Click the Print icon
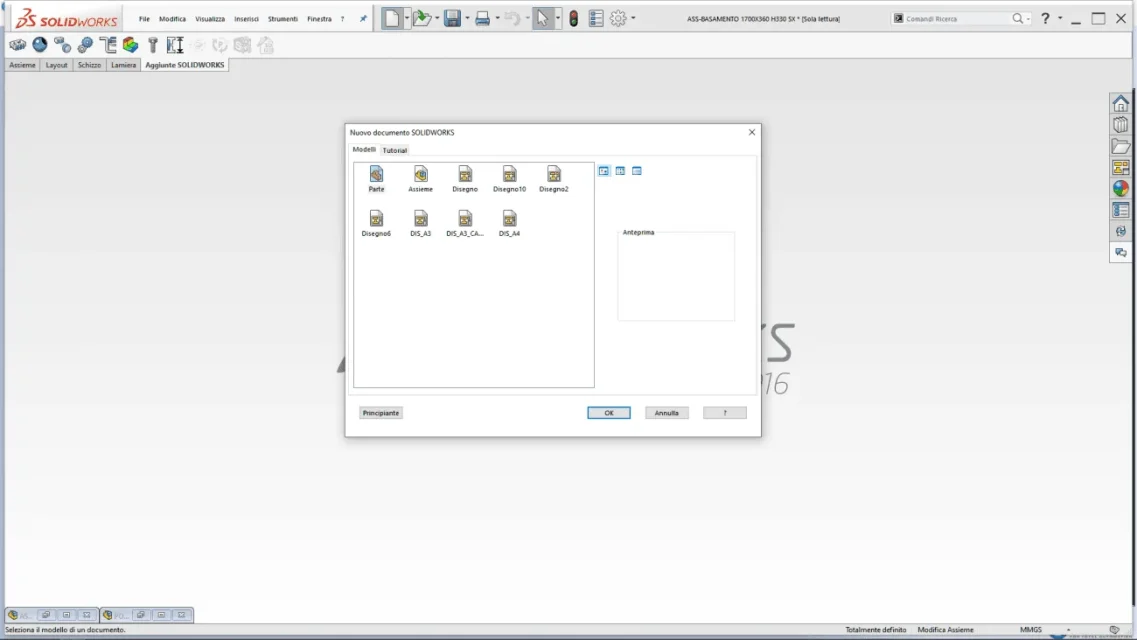This screenshot has width=1137, height=640. click(482, 19)
